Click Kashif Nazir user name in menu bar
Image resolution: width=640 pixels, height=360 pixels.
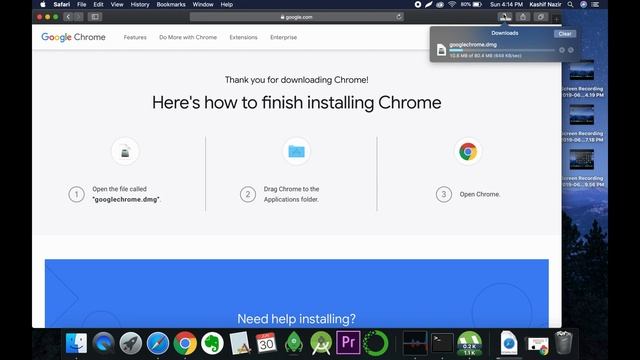[x=545, y=4]
